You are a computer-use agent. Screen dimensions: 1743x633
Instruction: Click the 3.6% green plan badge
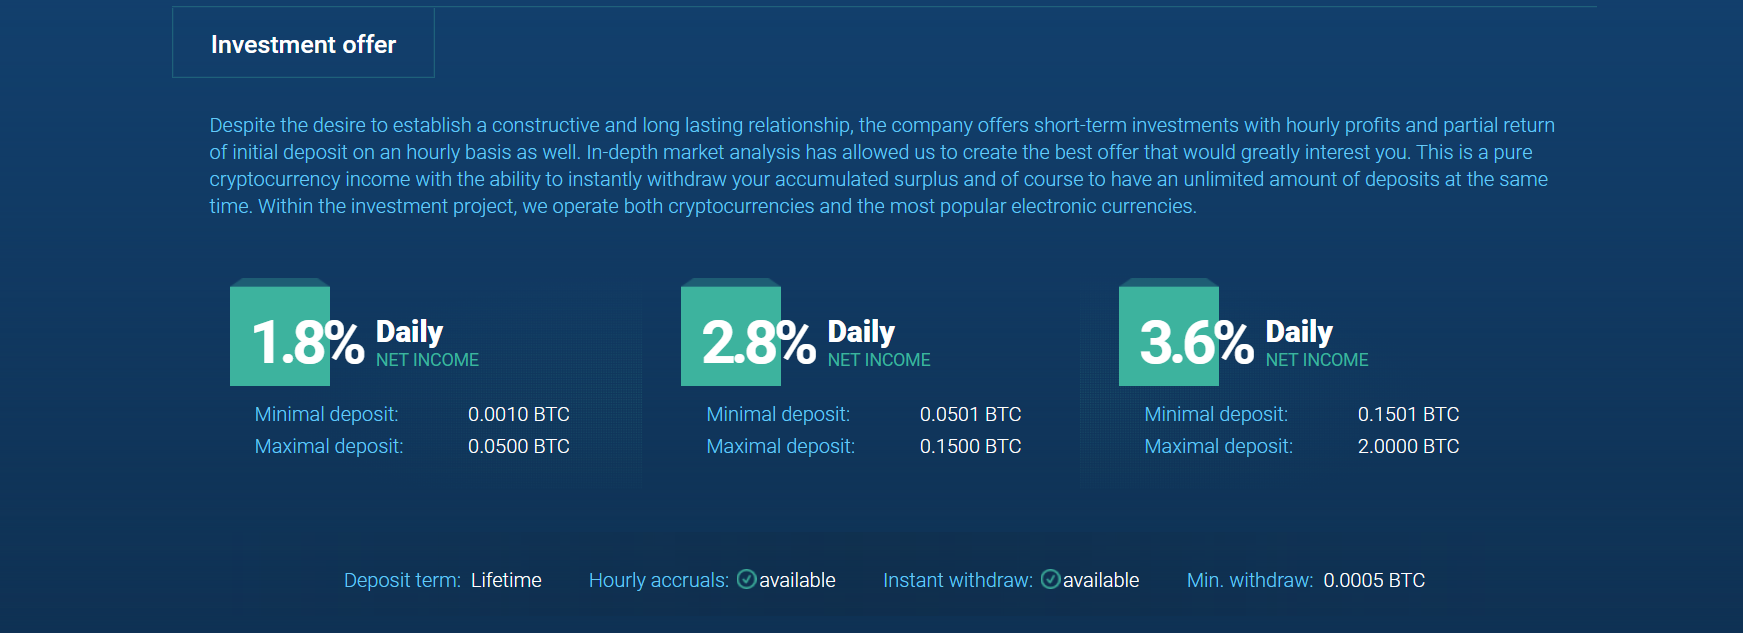pos(1169,337)
